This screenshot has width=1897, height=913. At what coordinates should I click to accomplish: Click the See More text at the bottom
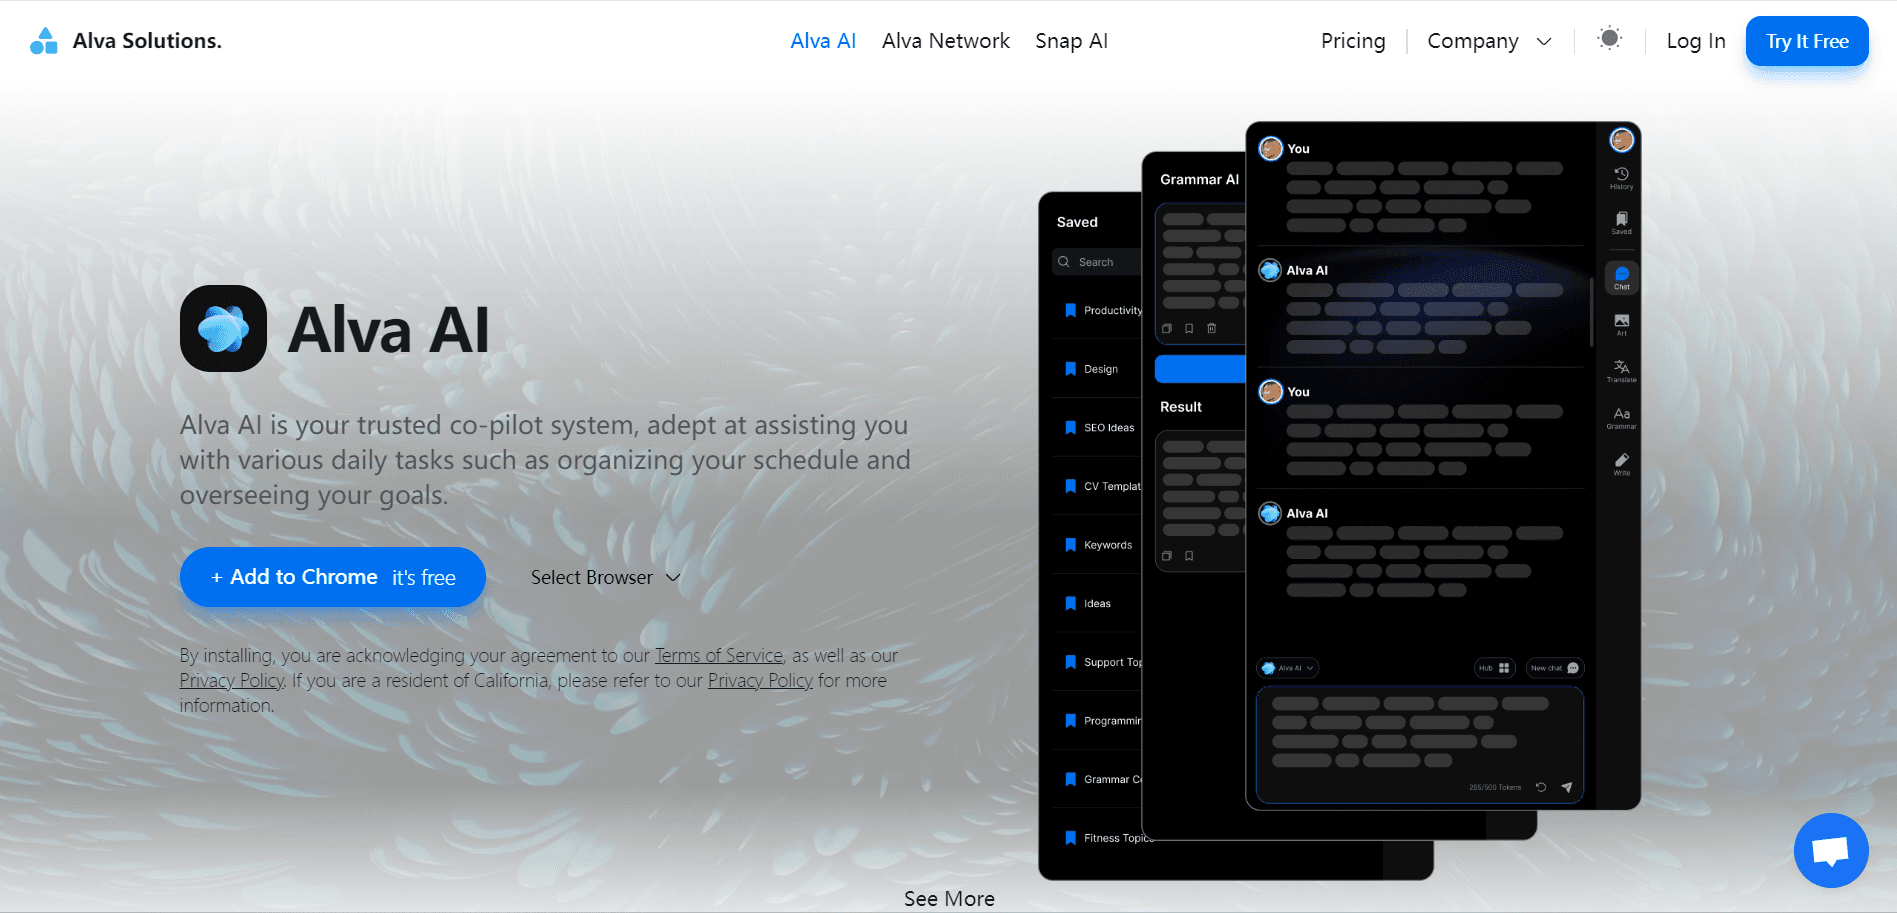[x=949, y=898]
